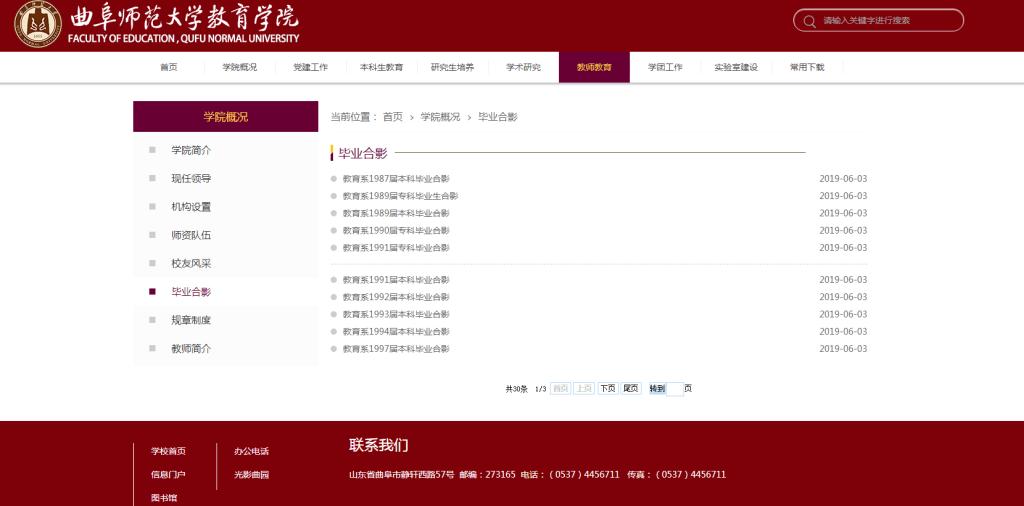
Task: Click the 首页 breadcrumb link
Action: pyautogui.click(x=392, y=117)
